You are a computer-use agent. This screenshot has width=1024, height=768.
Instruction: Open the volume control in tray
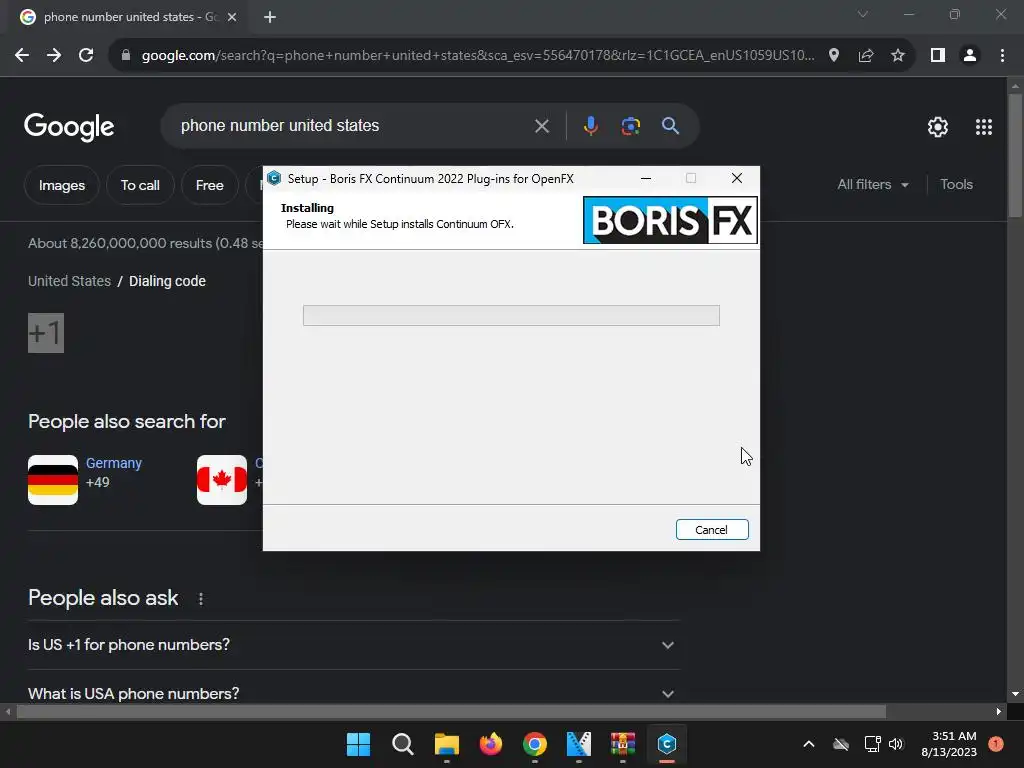[896, 744]
